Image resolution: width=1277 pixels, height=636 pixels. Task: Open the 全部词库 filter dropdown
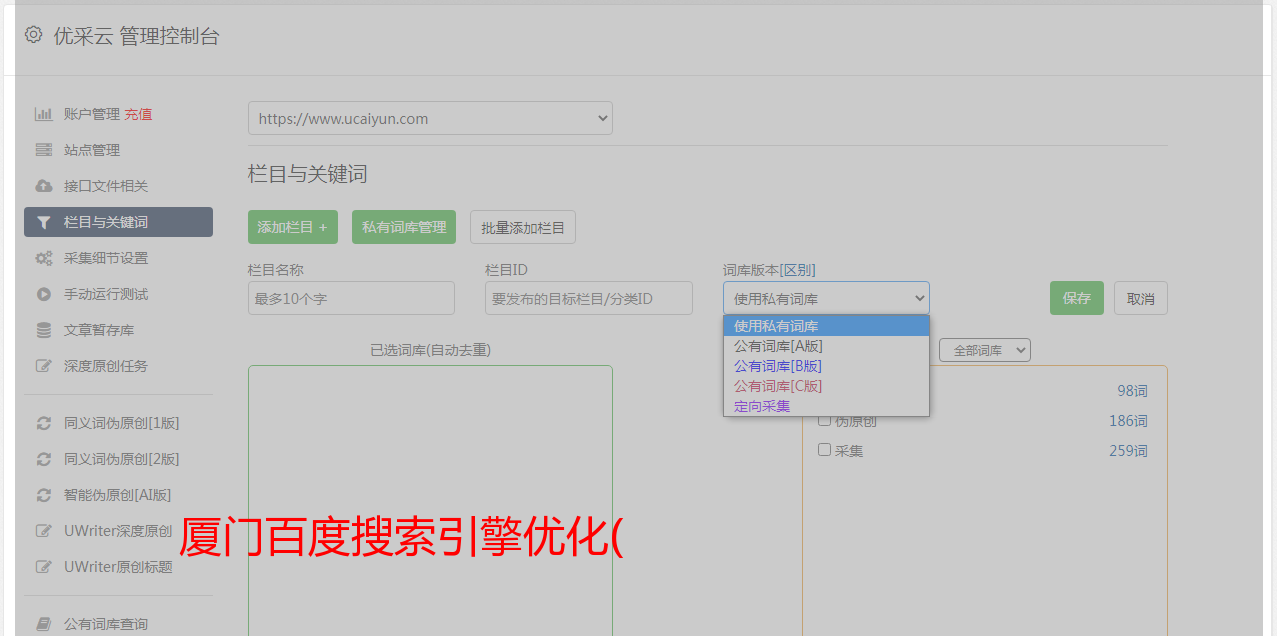[x=985, y=350]
